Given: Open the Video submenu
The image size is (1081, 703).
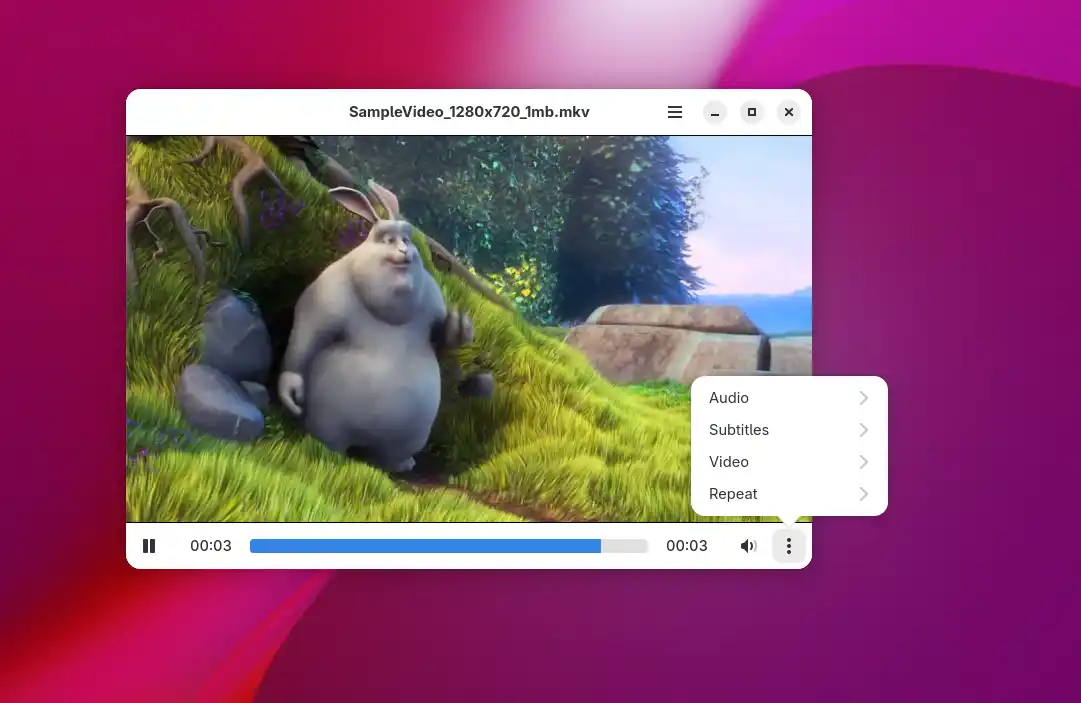Looking at the screenshot, I should pos(789,462).
